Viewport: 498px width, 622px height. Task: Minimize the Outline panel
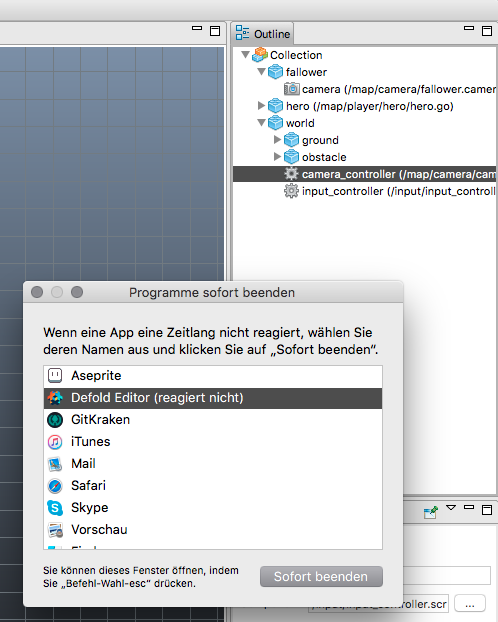[x=469, y=28]
